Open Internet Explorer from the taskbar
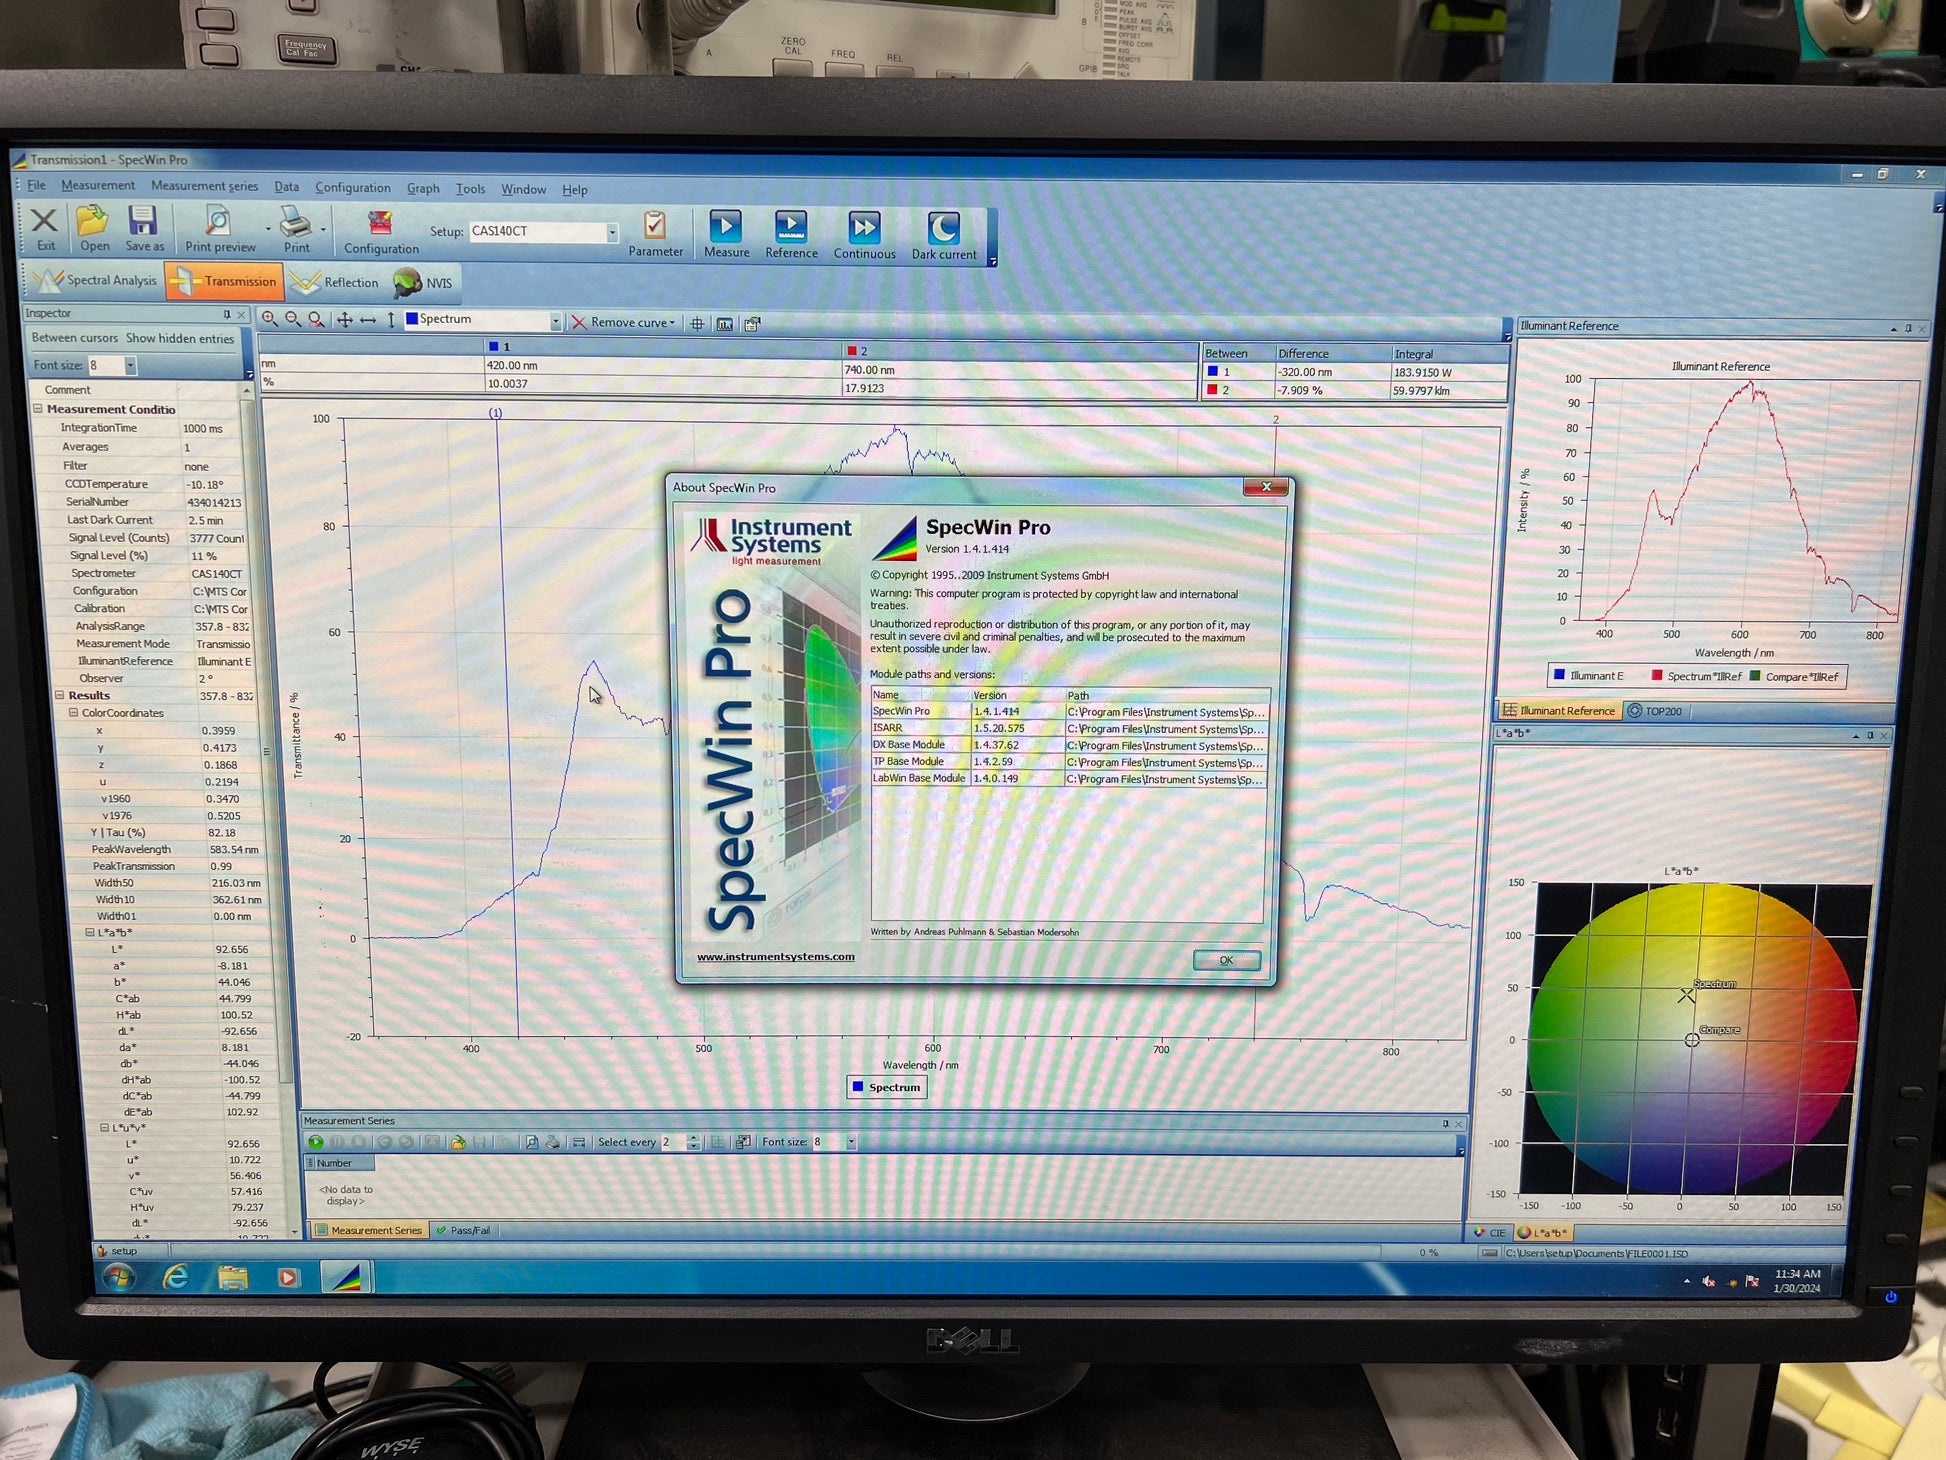 pos(176,1277)
